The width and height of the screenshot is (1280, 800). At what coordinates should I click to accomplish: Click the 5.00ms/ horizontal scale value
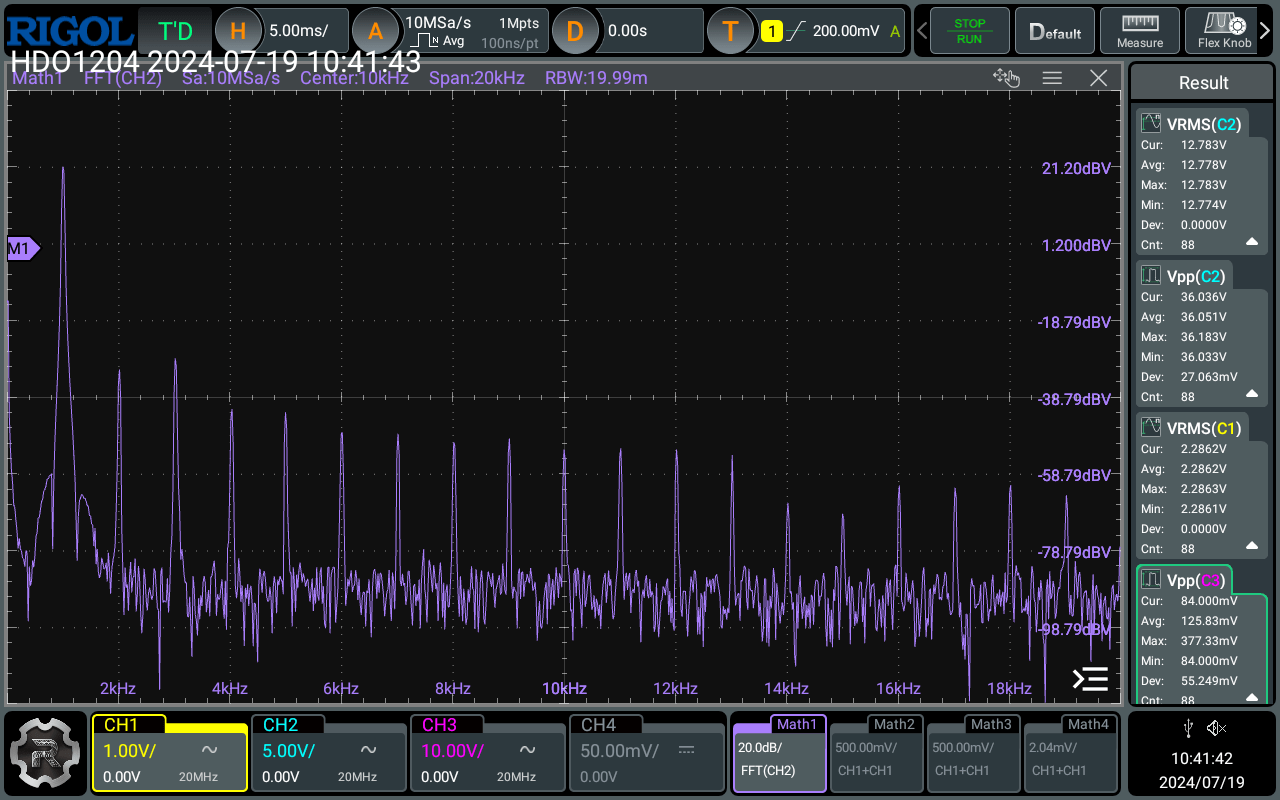[299, 31]
